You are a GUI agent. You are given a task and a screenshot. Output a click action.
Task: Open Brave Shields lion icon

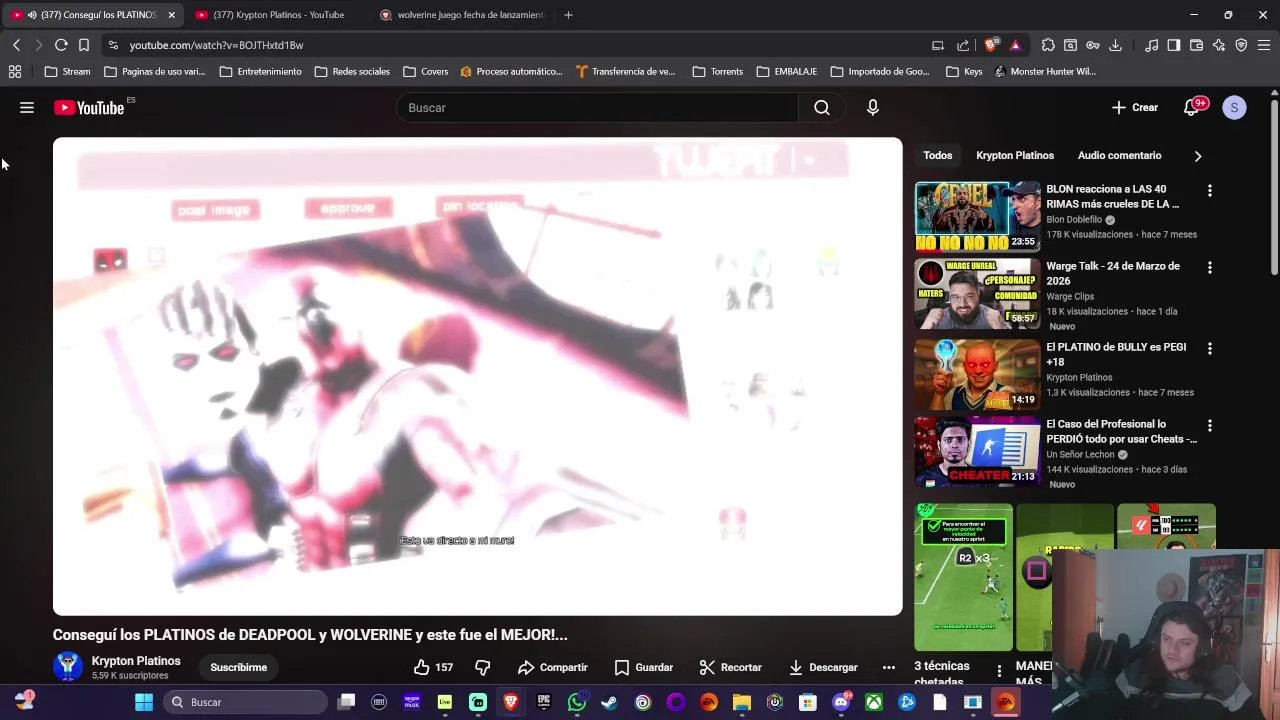[991, 45]
